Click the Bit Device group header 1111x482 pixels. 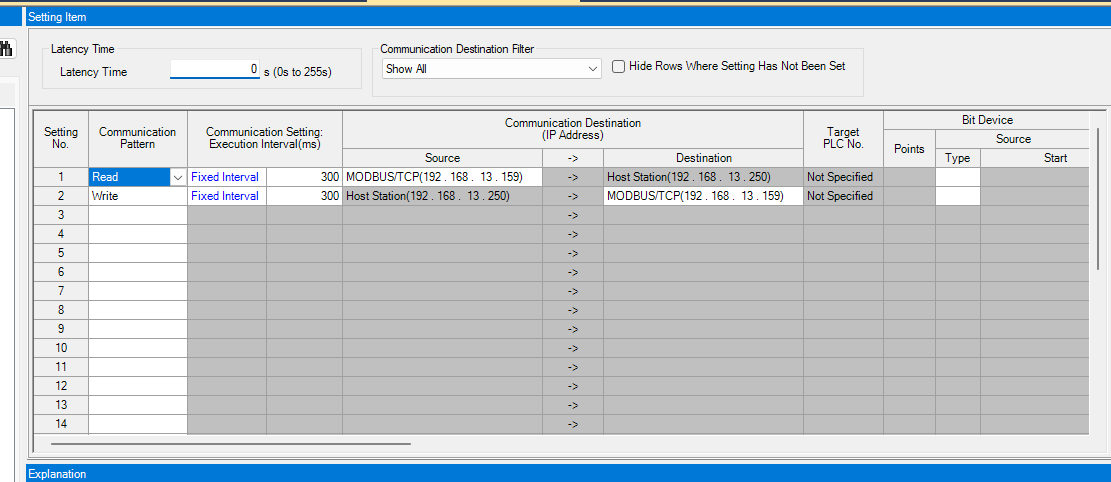[x=986, y=120]
